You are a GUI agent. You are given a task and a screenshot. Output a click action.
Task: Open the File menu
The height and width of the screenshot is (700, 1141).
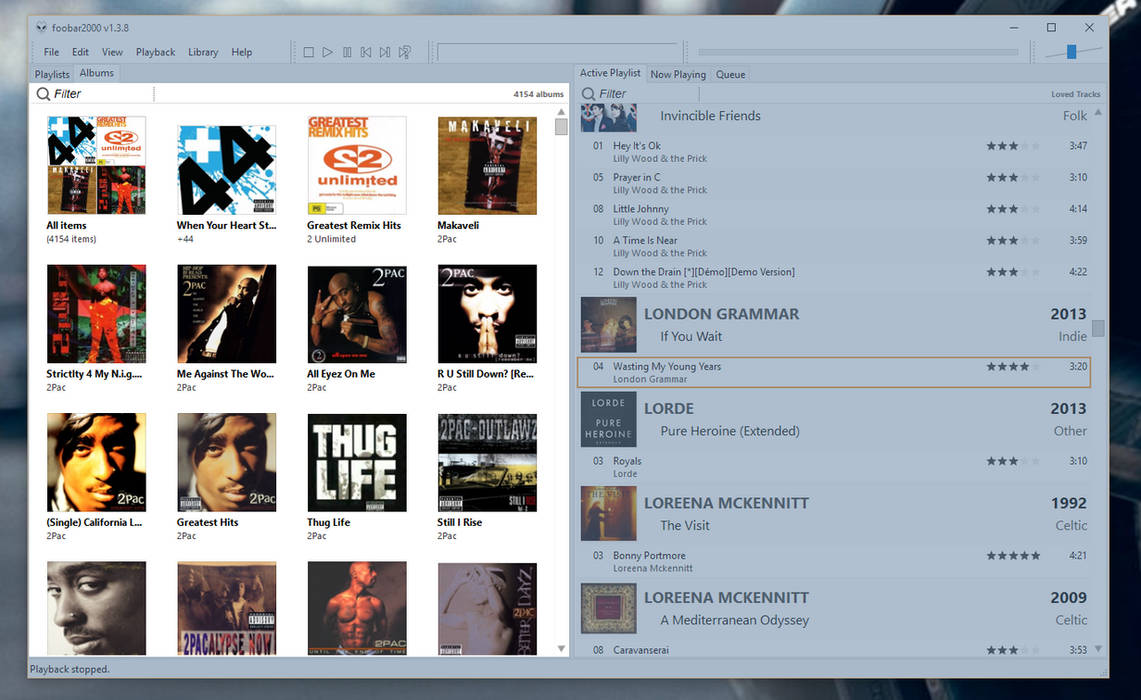tap(52, 52)
